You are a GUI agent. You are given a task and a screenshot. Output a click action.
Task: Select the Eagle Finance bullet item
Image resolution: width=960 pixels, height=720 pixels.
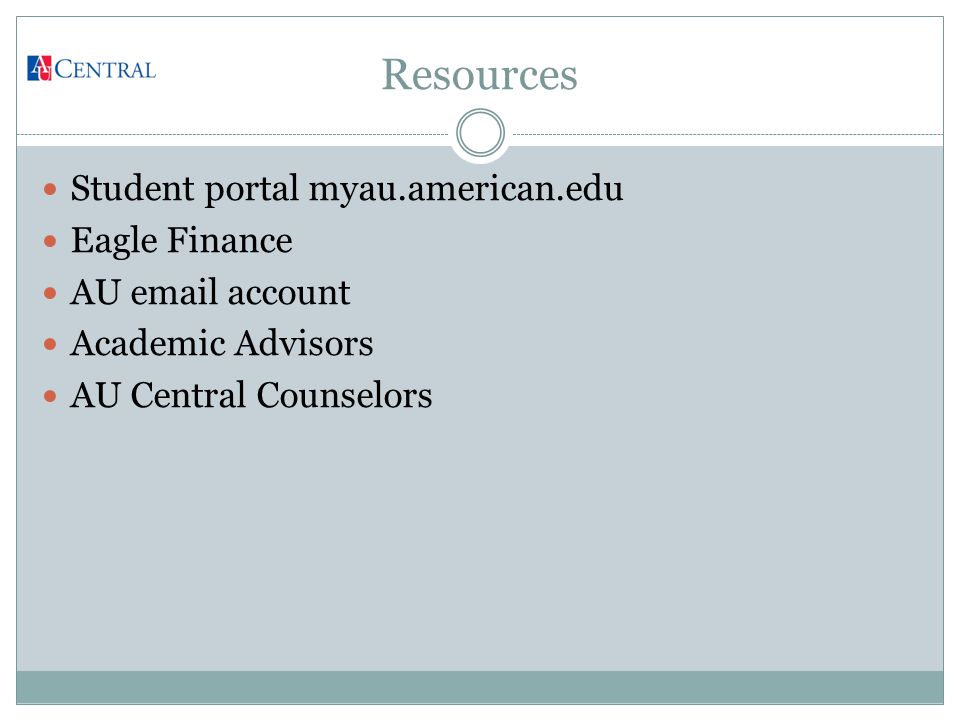pyautogui.click(x=181, y=241)
